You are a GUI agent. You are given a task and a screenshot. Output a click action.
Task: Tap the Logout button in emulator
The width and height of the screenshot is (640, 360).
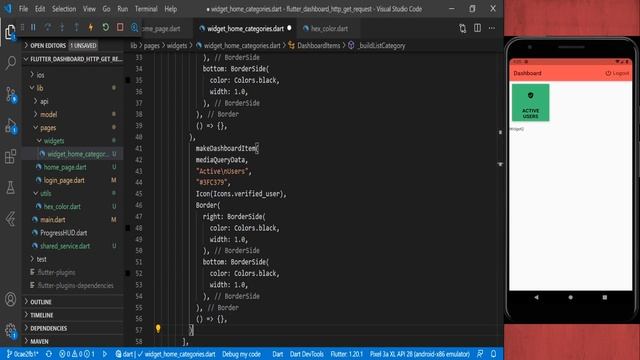617,73
